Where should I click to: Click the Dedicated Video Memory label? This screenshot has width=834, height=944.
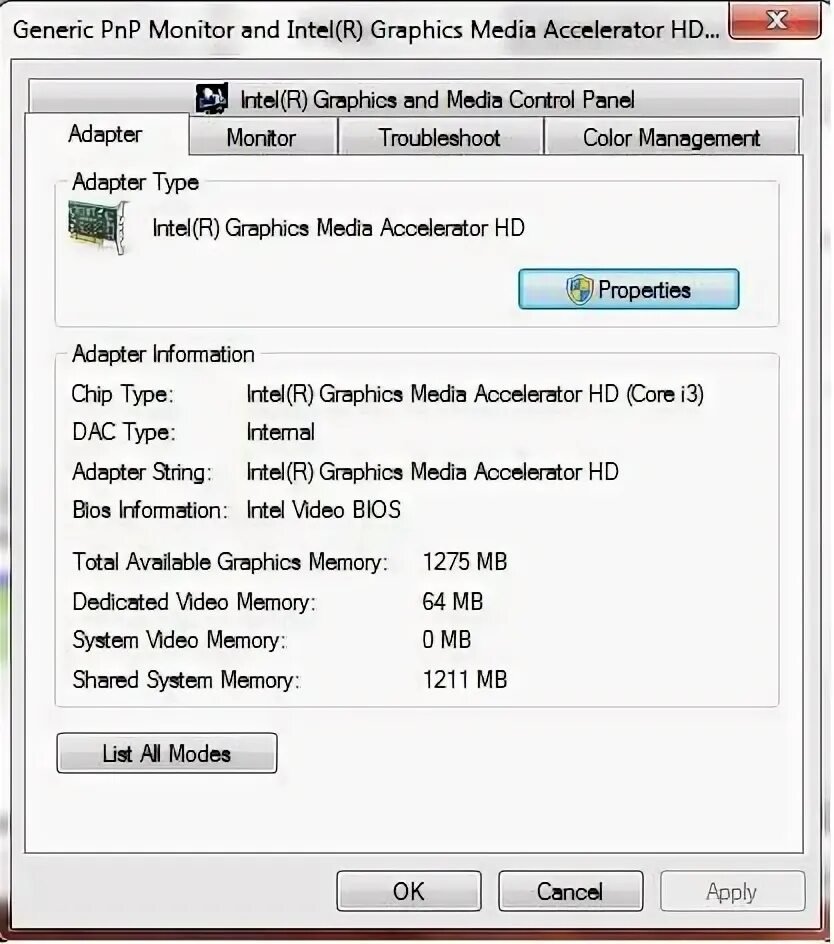194,601
